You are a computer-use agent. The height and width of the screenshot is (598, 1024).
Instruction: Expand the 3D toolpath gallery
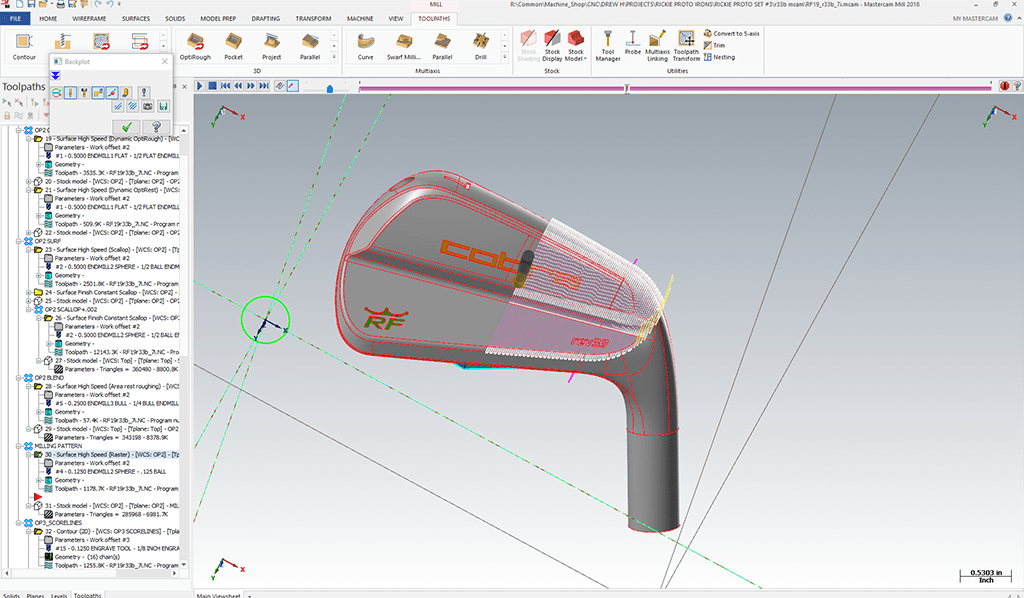[334, 57]
